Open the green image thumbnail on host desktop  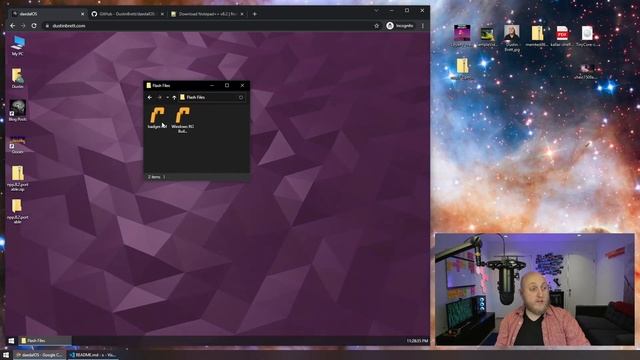point(487,37)
